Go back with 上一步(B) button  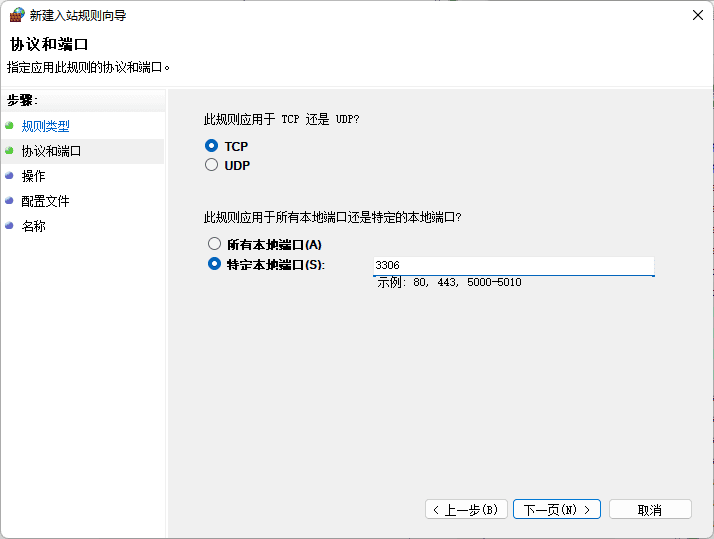tap(466, 509)
